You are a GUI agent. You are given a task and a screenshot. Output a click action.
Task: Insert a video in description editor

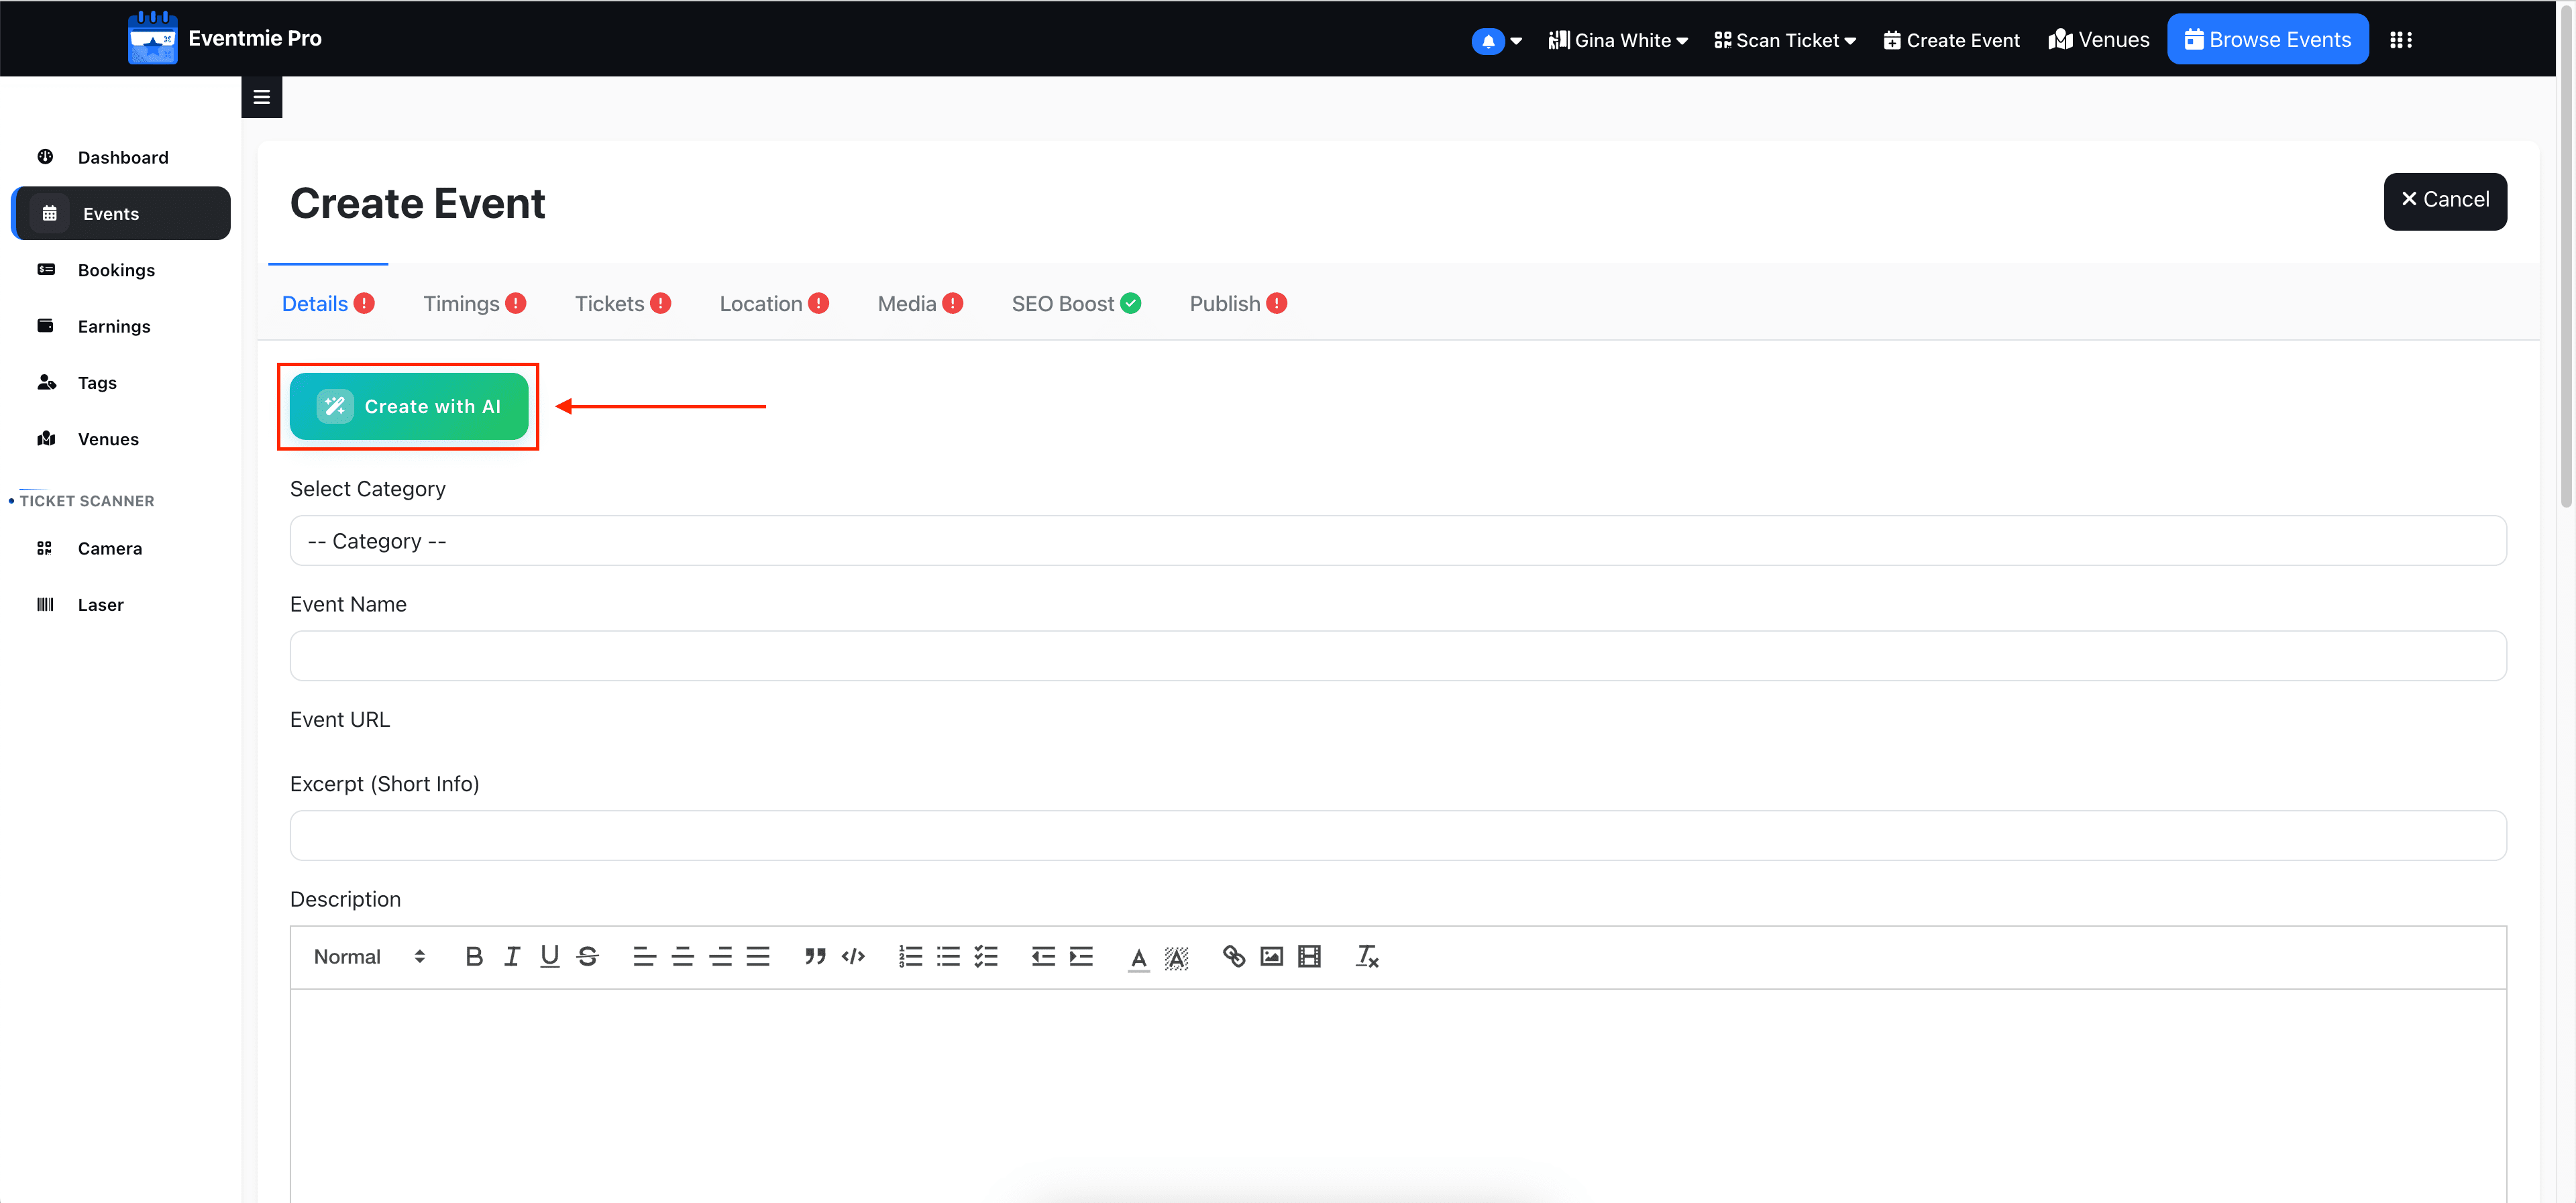click(1309, 957)
